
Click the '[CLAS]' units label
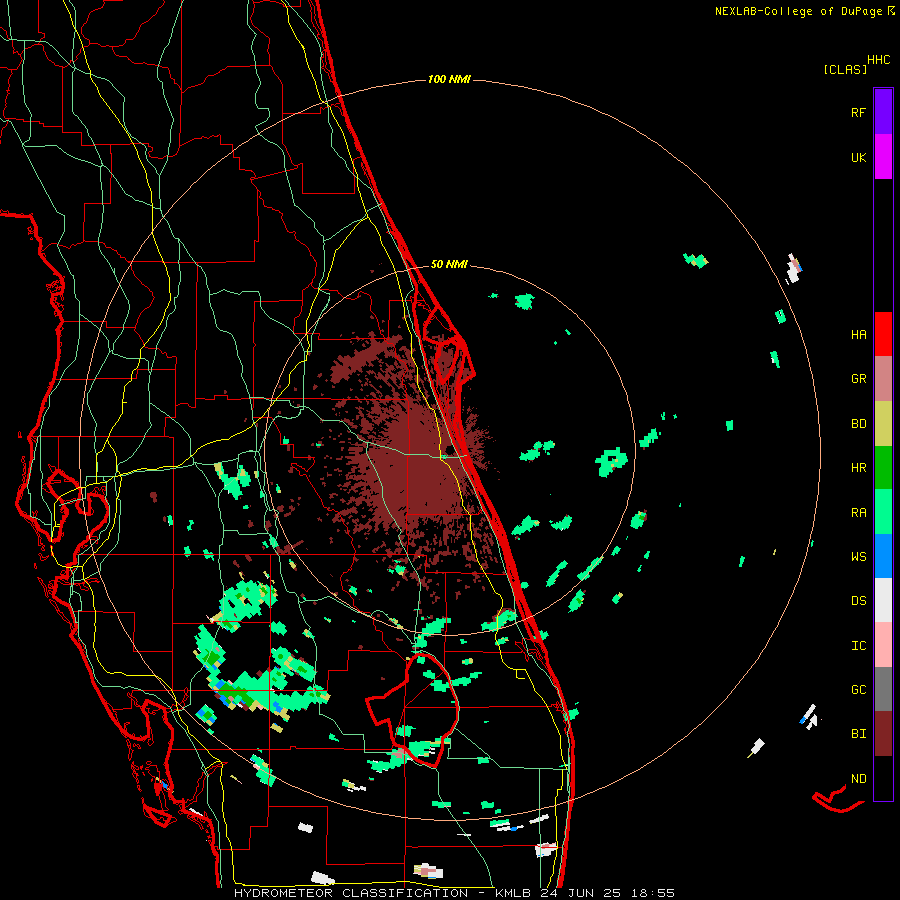845,70
